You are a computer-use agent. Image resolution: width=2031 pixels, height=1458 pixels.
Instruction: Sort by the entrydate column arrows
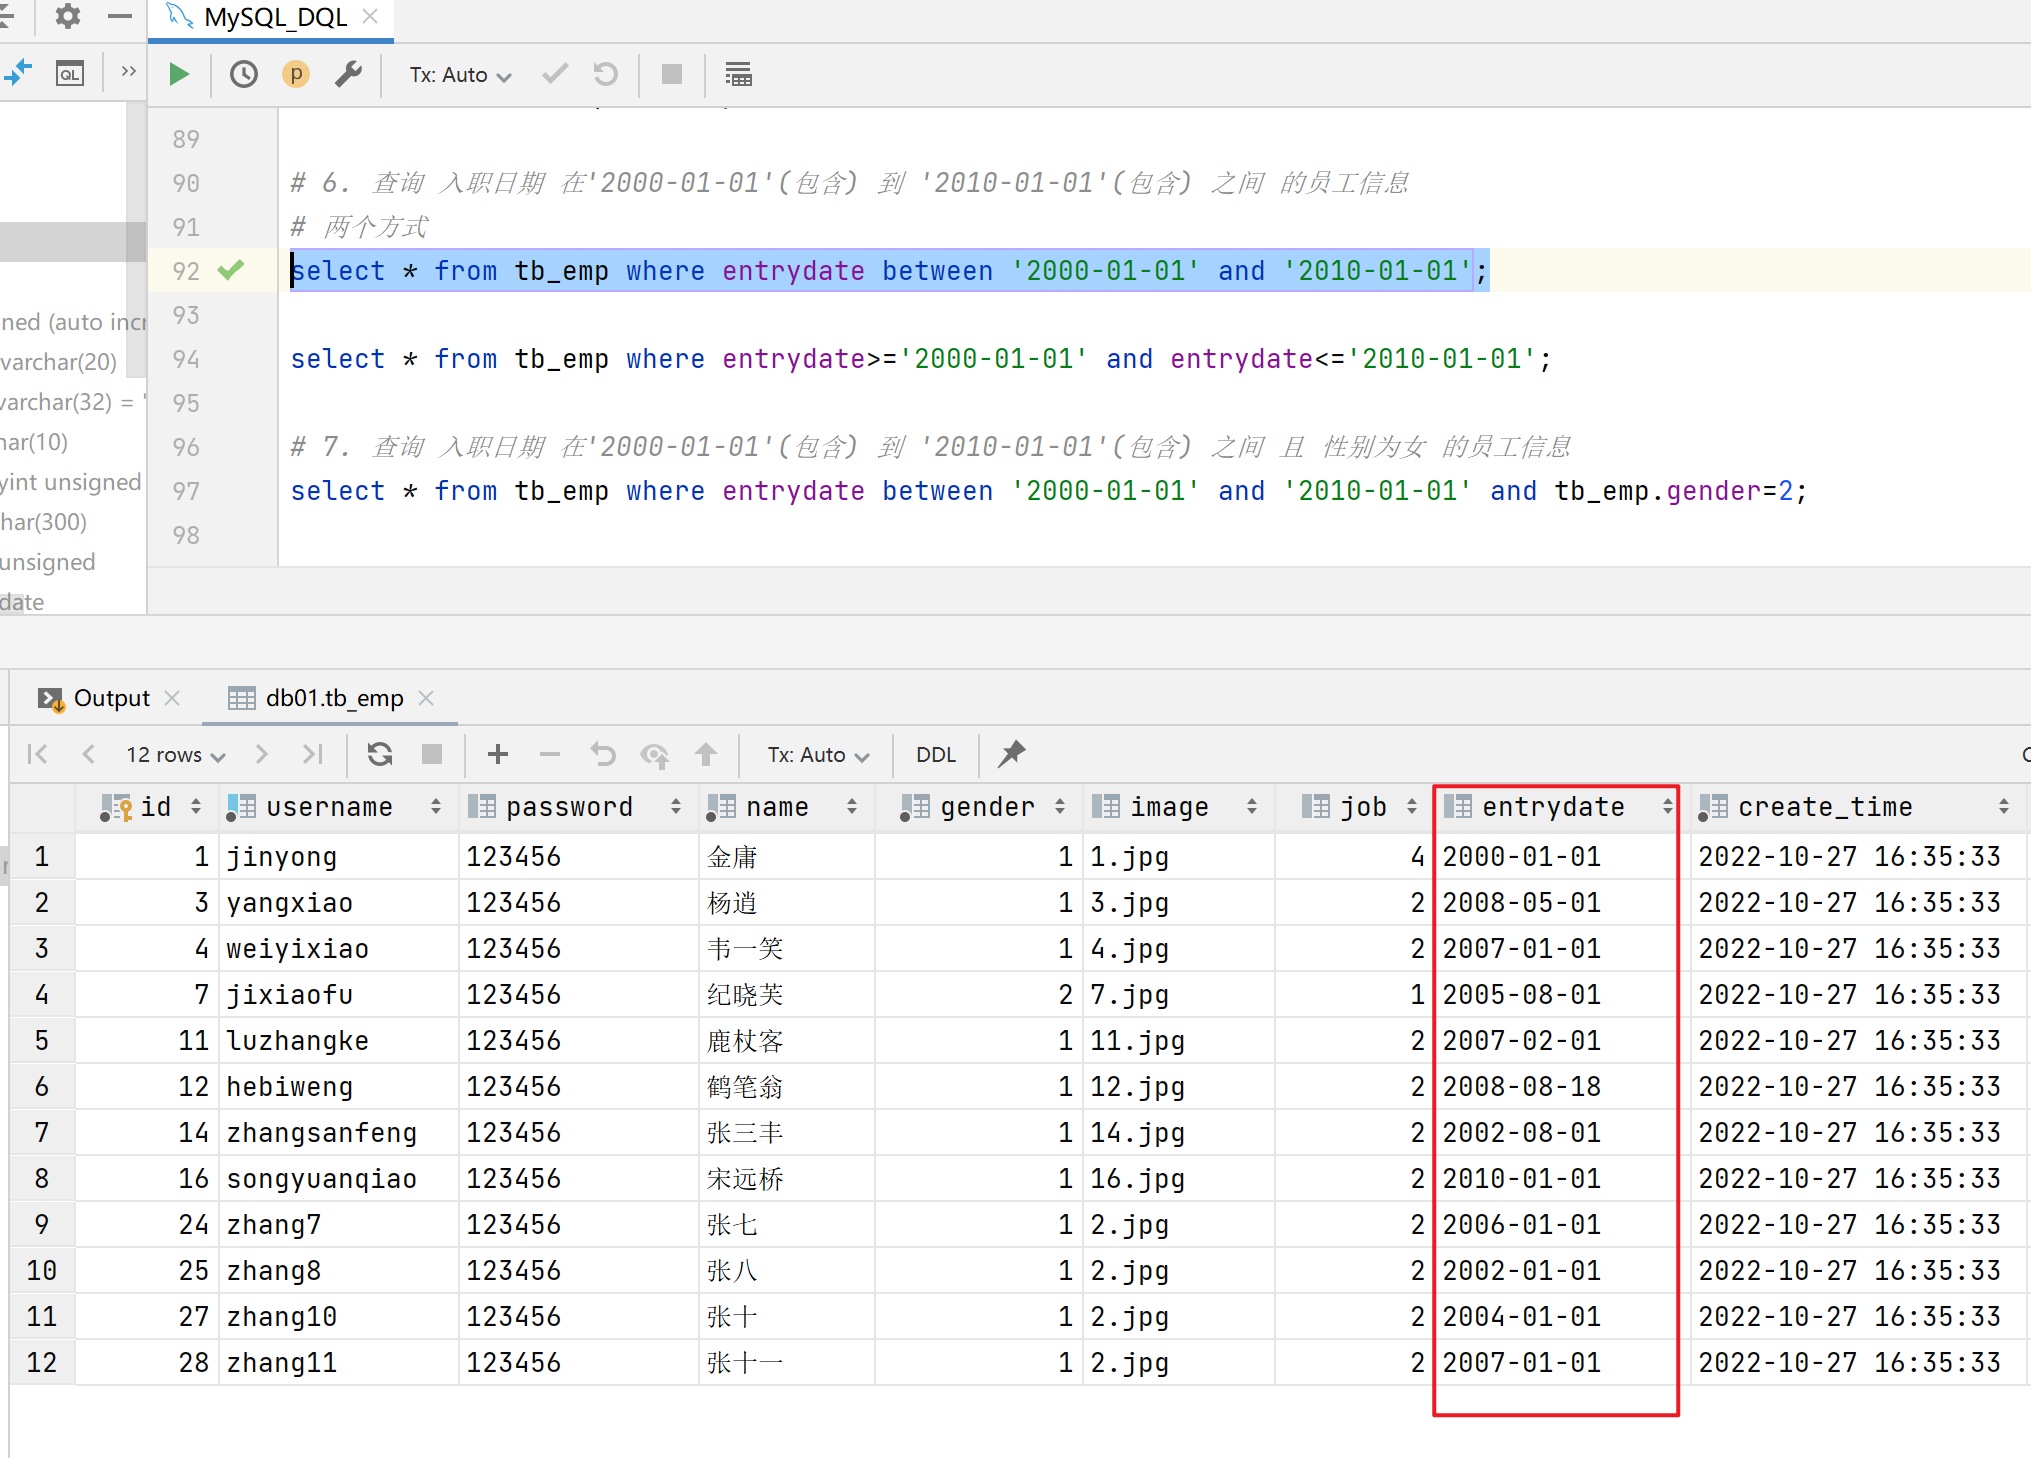click(1667, 806)
